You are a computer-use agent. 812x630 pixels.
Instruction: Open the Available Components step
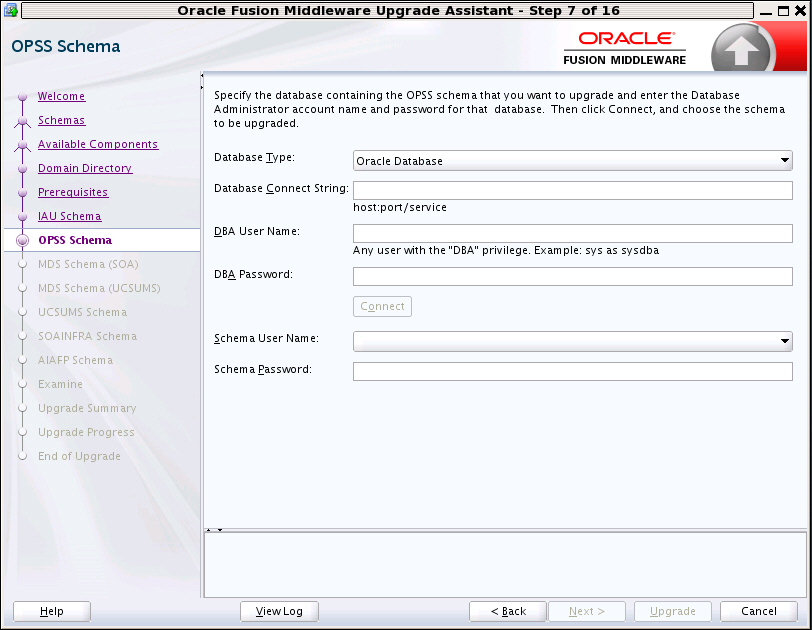tap(98, 144)
